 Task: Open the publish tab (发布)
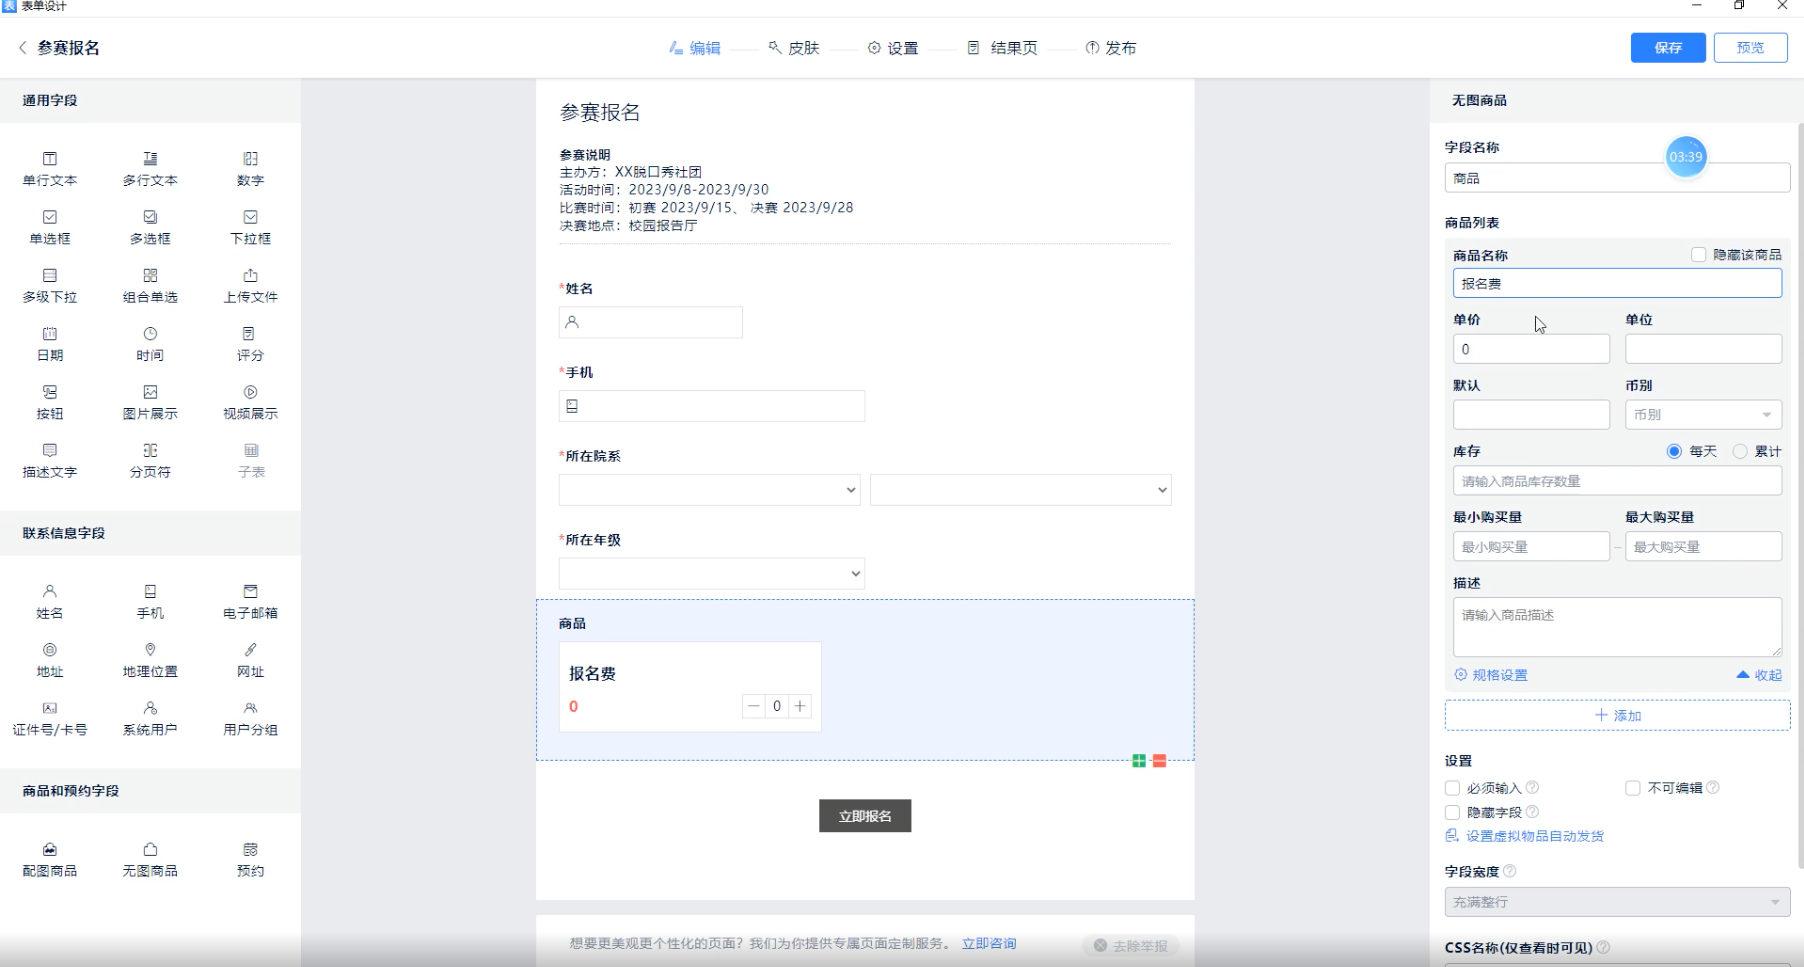click(x=1111, y=48)
